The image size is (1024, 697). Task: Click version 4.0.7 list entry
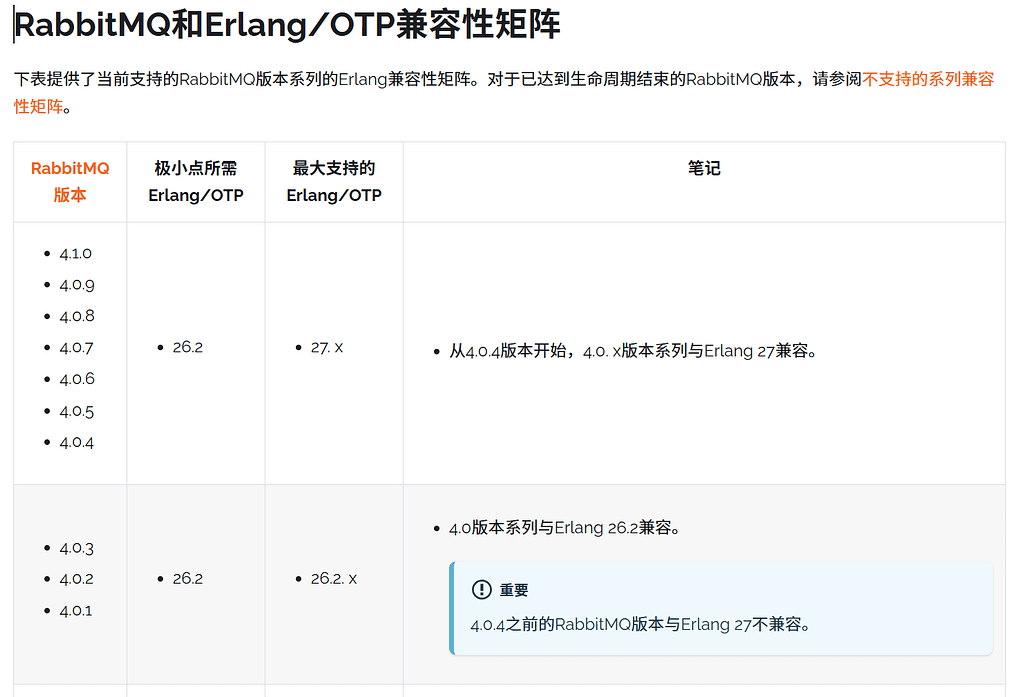coord(76,348)
